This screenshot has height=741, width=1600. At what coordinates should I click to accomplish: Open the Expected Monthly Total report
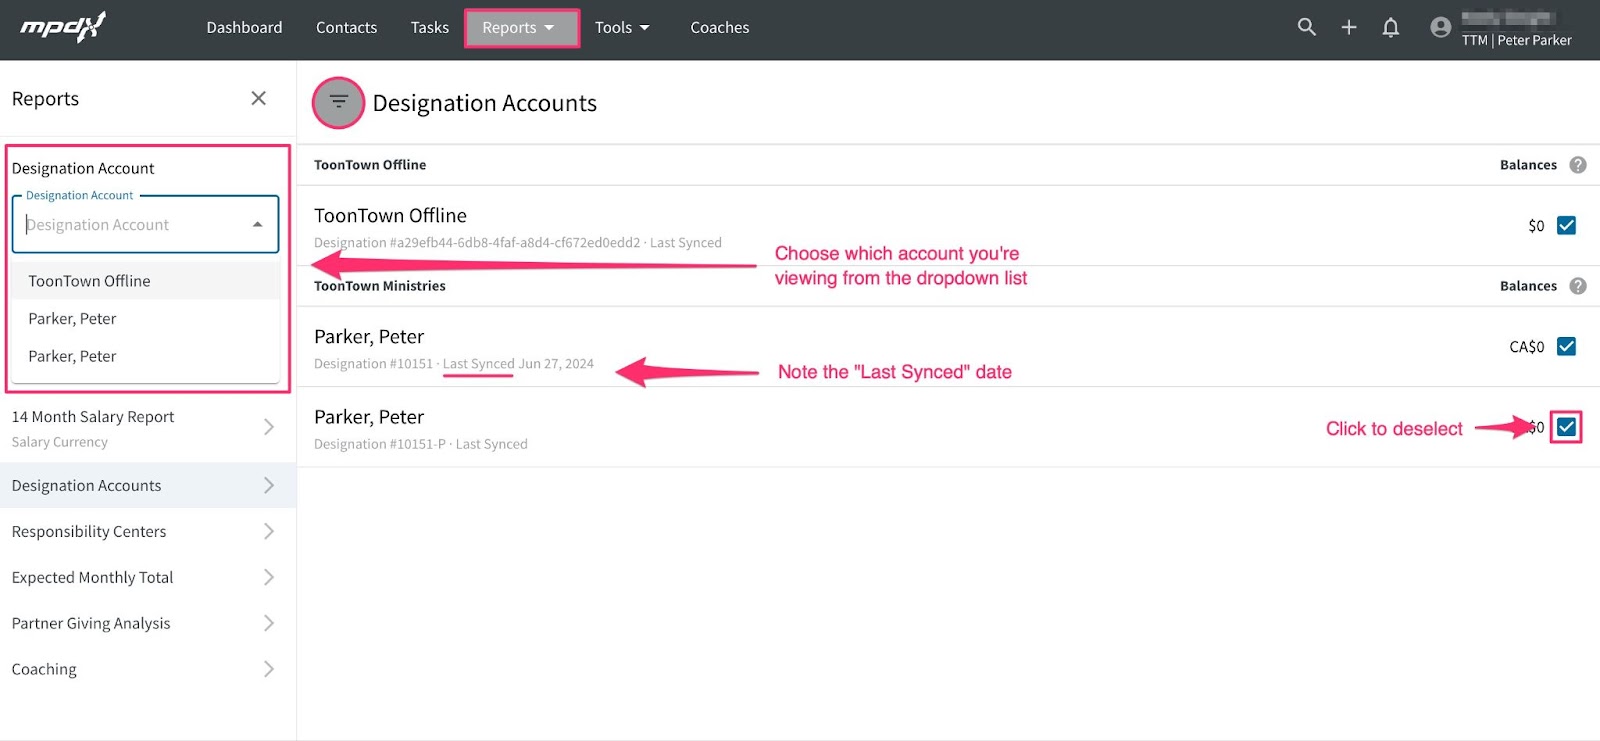(148, 577)
